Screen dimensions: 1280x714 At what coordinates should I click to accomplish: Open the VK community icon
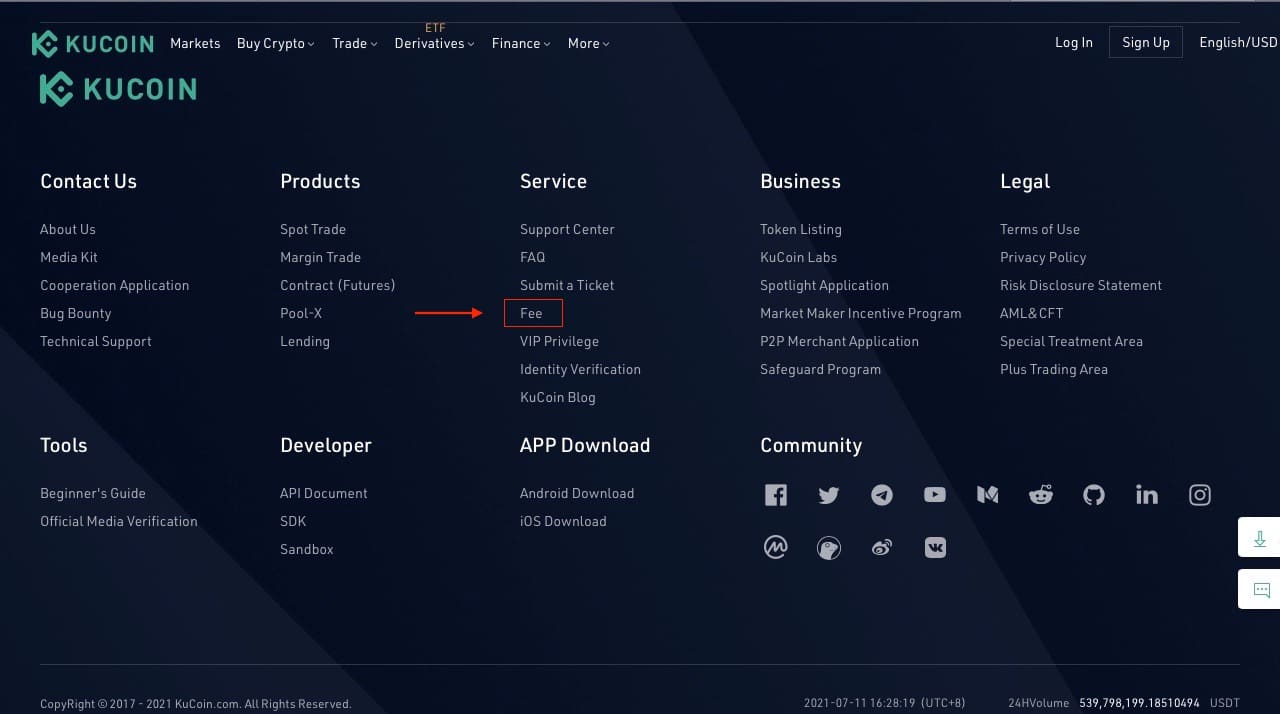[x=934, y=547]
